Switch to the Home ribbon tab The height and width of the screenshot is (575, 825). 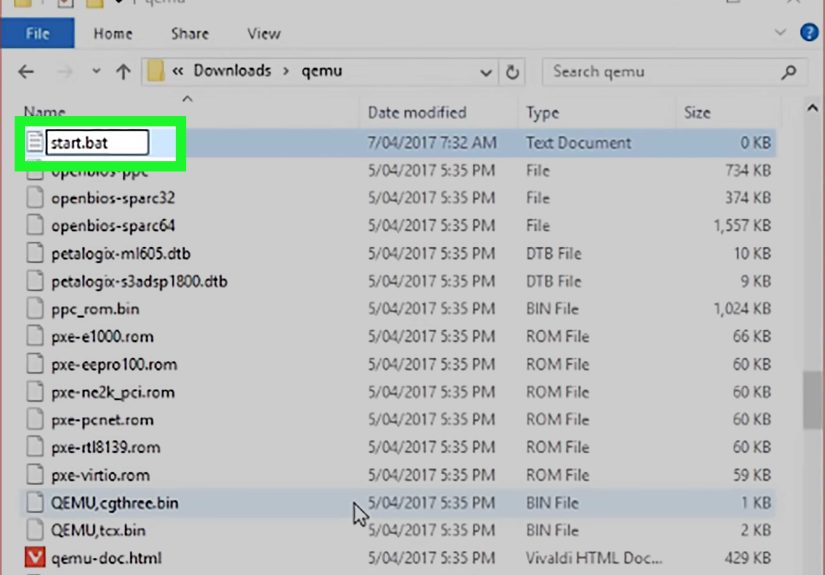tap(113, 34)
